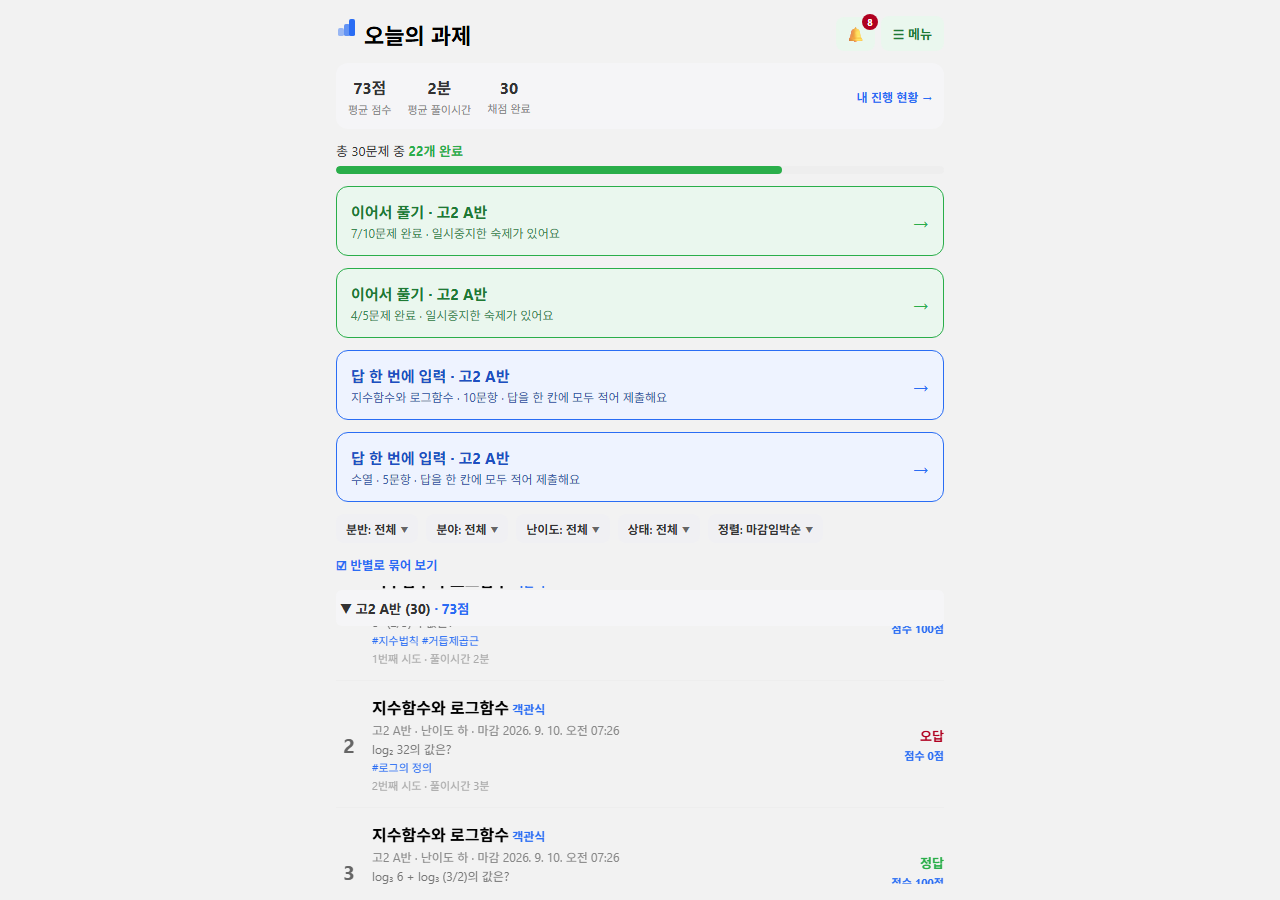Viewport: 1280px width, 900px height.
Task: Click the log₃ 6 + log₃ (3/2) question text
Action: click(441, 876)
